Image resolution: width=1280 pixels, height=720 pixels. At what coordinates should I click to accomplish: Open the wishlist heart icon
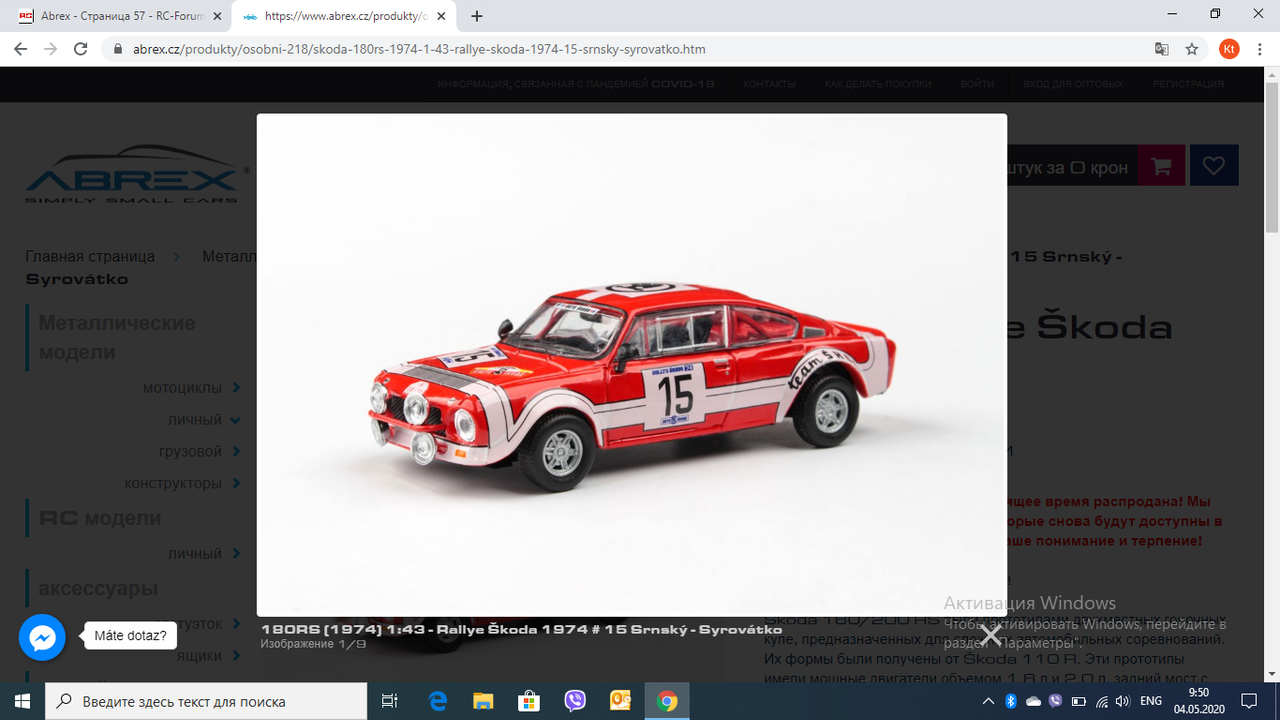click(1214, 166)
